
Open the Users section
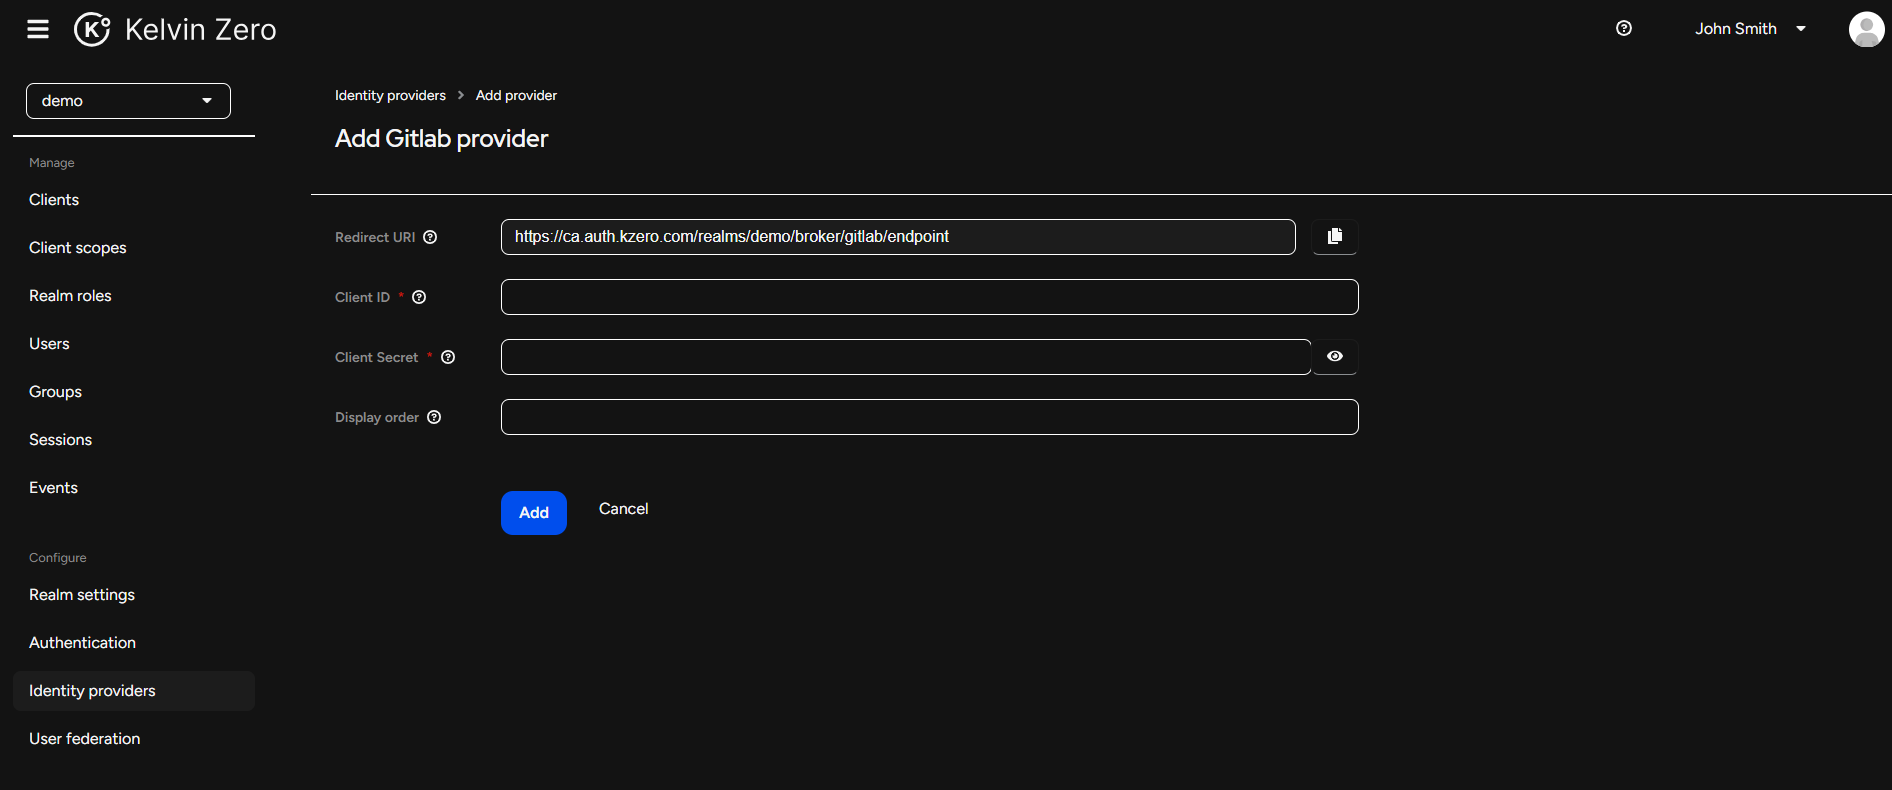tap(49, 344)
